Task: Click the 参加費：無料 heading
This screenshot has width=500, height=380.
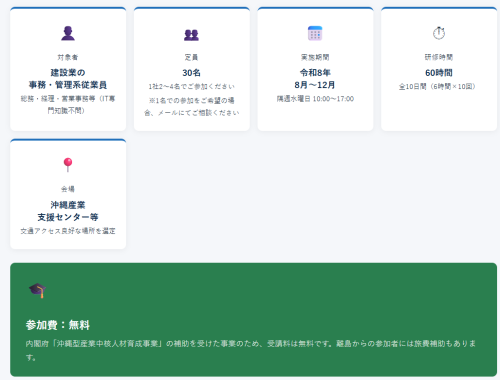Action: (x=58, y=325)
